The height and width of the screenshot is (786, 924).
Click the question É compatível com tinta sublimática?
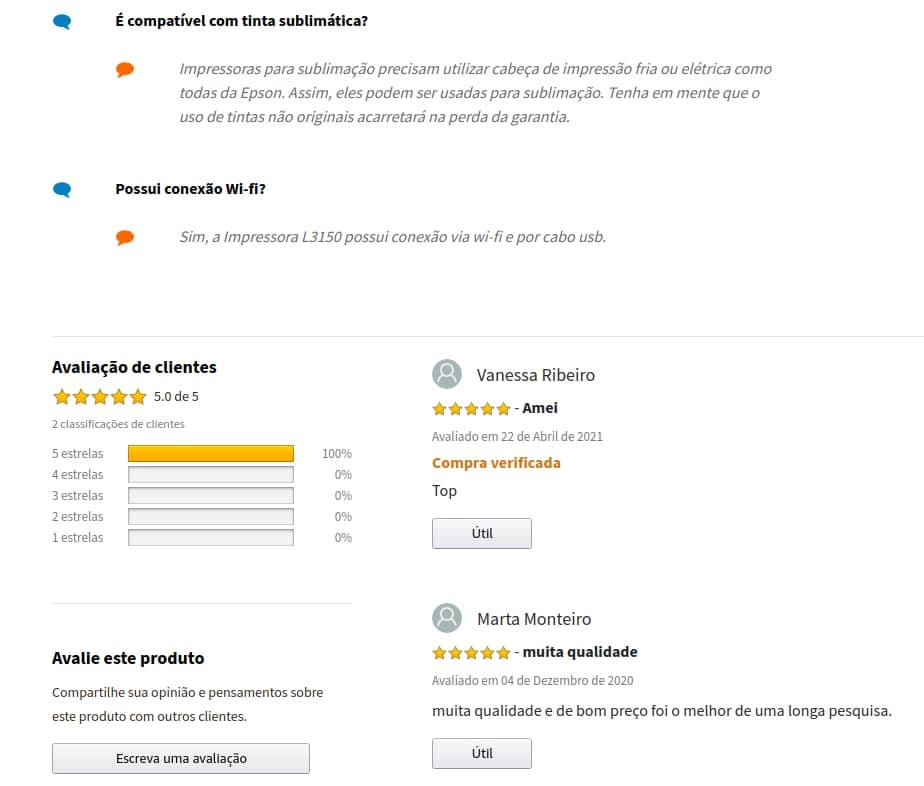[242, 21]
